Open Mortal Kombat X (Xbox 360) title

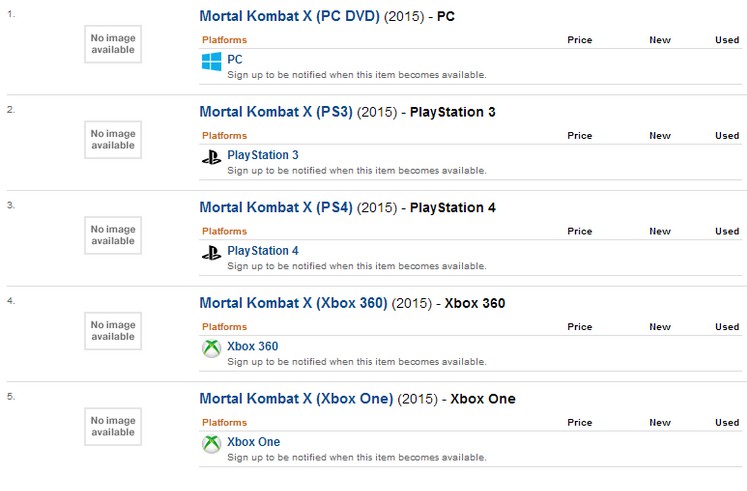pyautogui.click(x=293, y=303)
